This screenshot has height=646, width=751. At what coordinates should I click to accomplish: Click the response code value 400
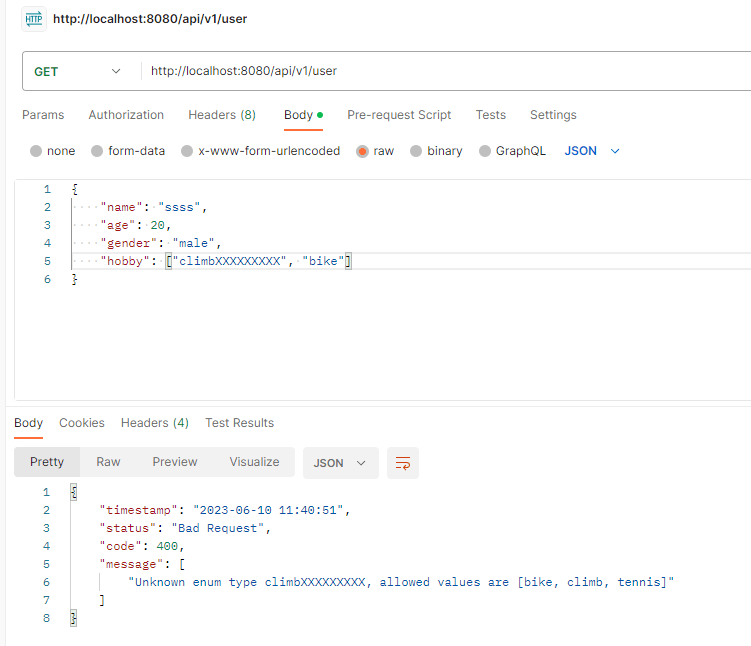(x=167, y=546)
